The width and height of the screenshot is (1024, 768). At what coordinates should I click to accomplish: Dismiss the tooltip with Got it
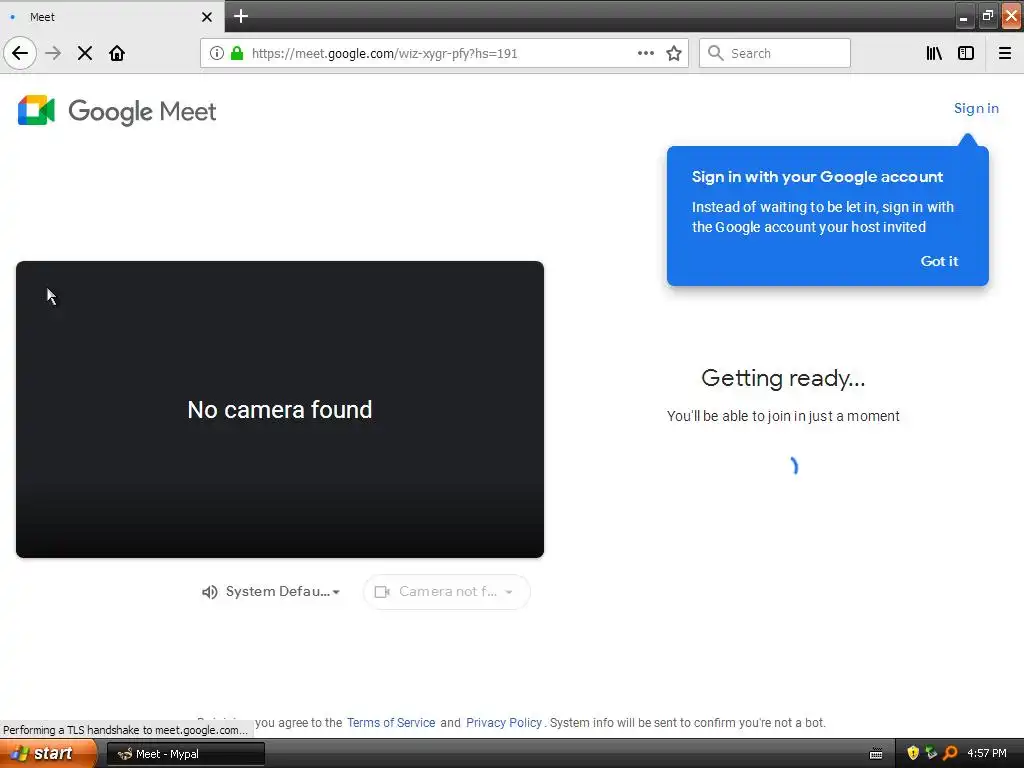click(939, 261)
